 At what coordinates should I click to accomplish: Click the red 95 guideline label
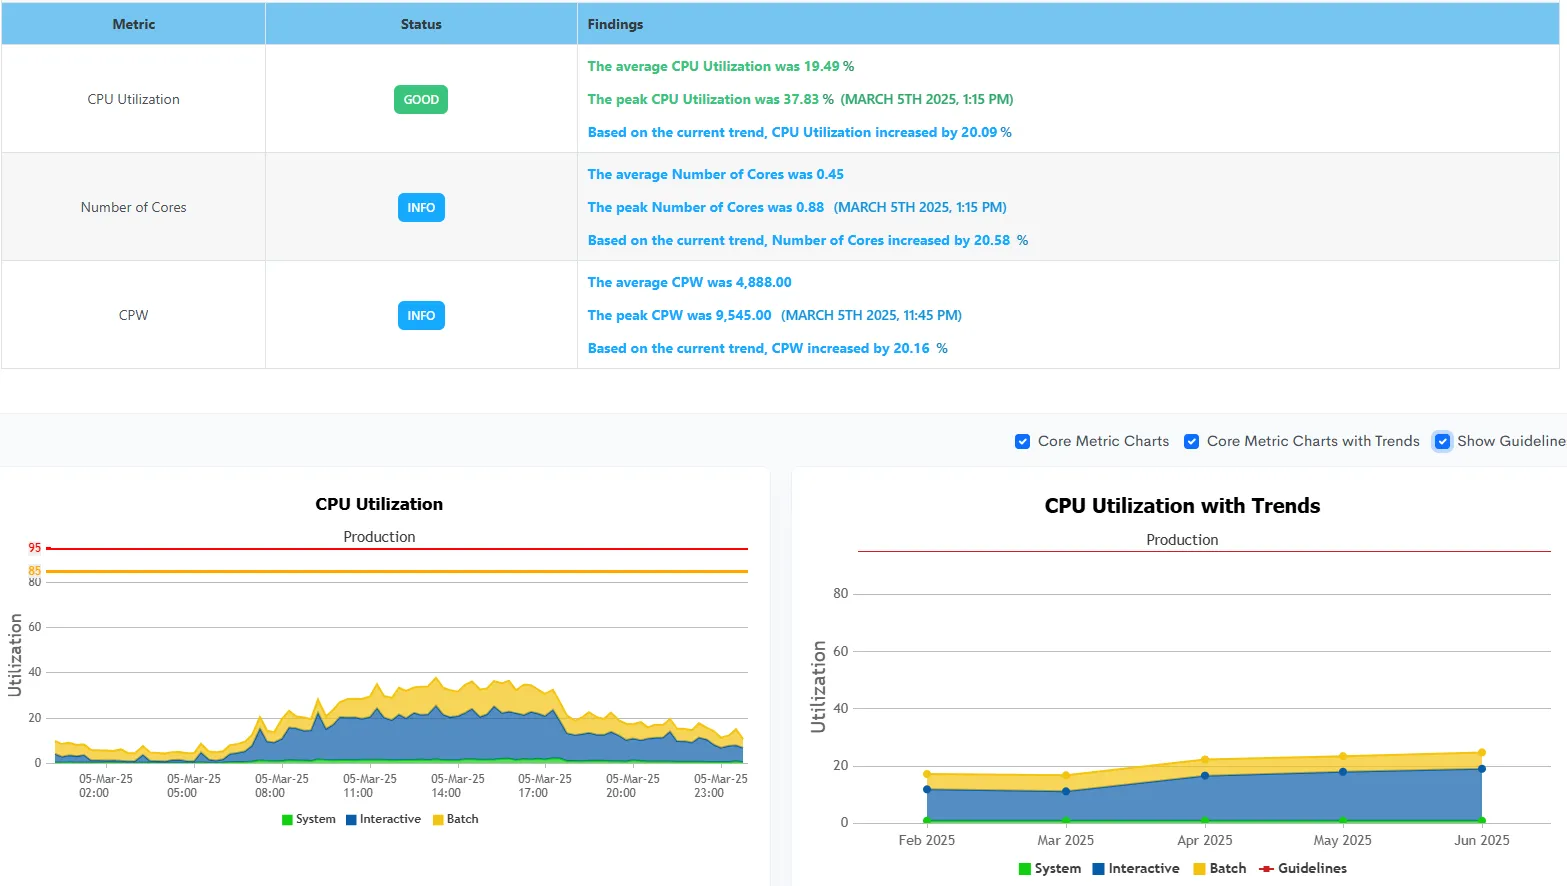pyautogui.click(x=33, y=548)
